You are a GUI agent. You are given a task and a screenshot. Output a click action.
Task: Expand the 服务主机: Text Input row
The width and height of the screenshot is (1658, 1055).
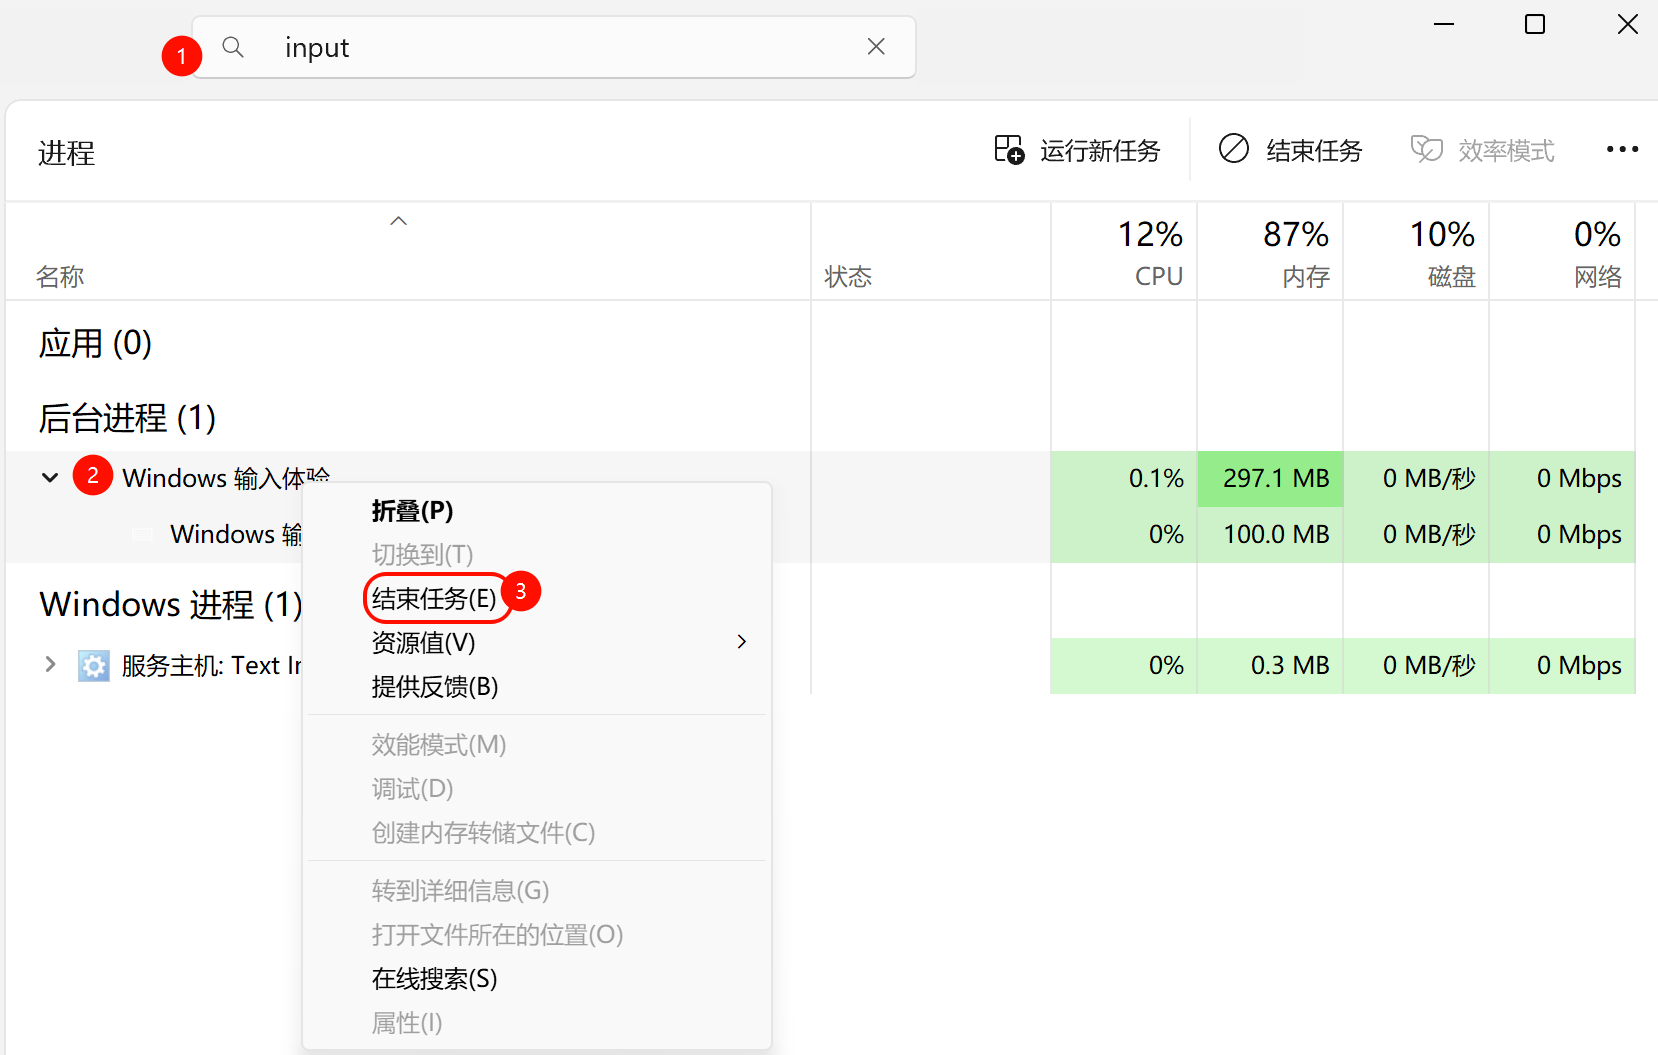point(50,664)
